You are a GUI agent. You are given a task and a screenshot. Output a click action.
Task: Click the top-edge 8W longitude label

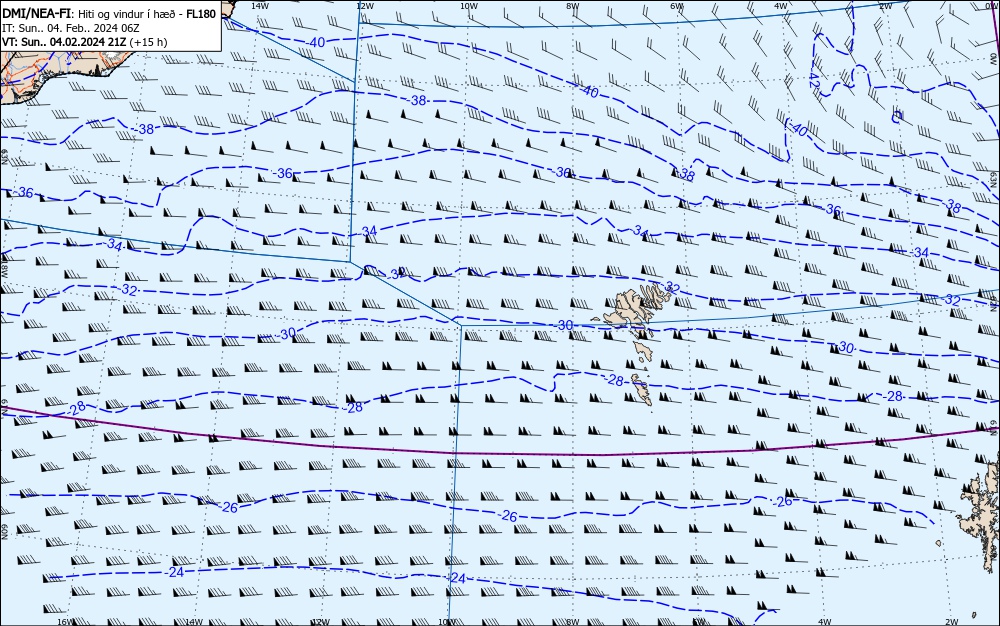[x=573, y=5]
